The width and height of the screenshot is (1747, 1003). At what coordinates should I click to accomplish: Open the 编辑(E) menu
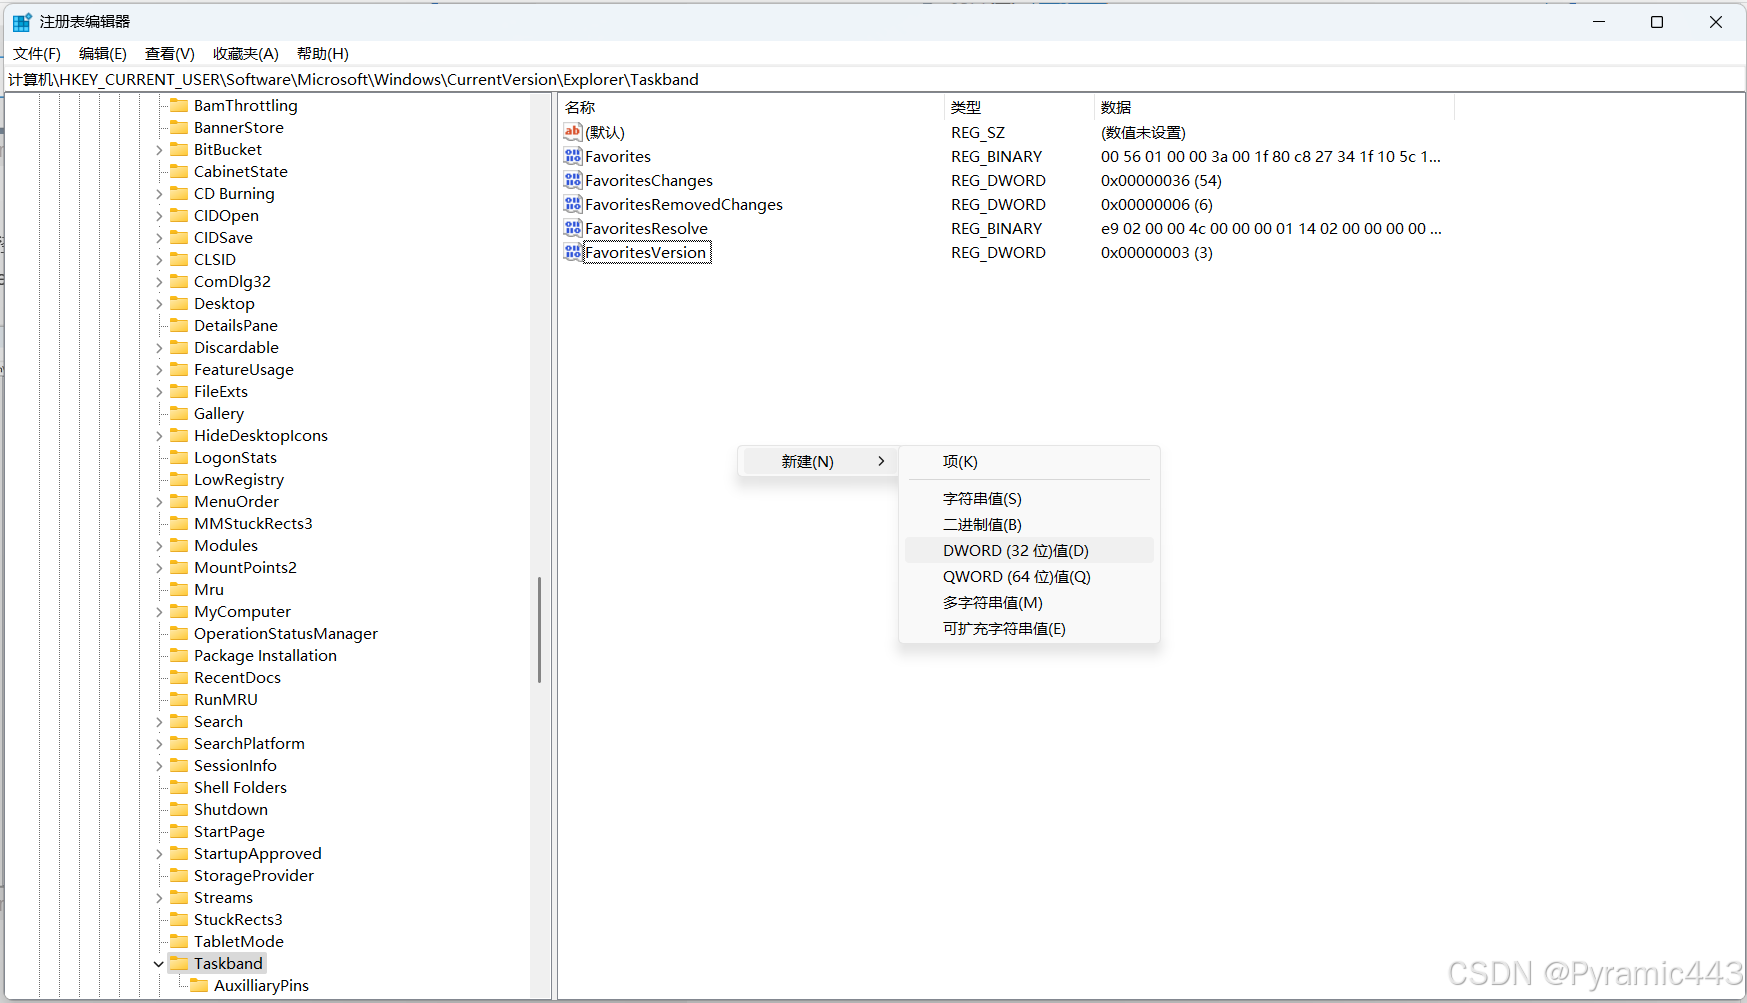pos(103,54)
